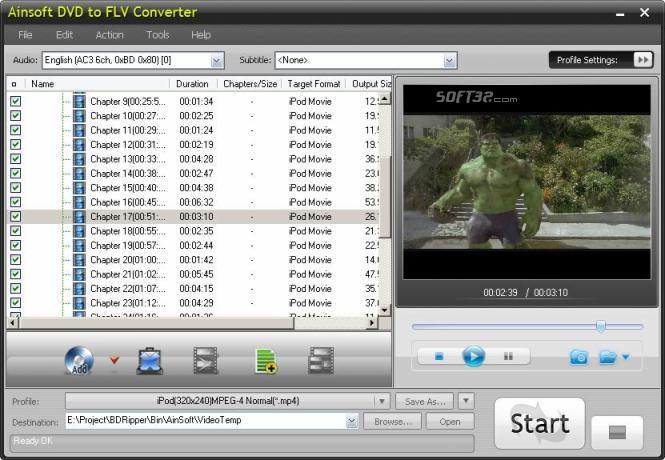Open the red arrow dropdown beside Add
The height and width of the screenshot is (460, 665).
coord(114,361)
